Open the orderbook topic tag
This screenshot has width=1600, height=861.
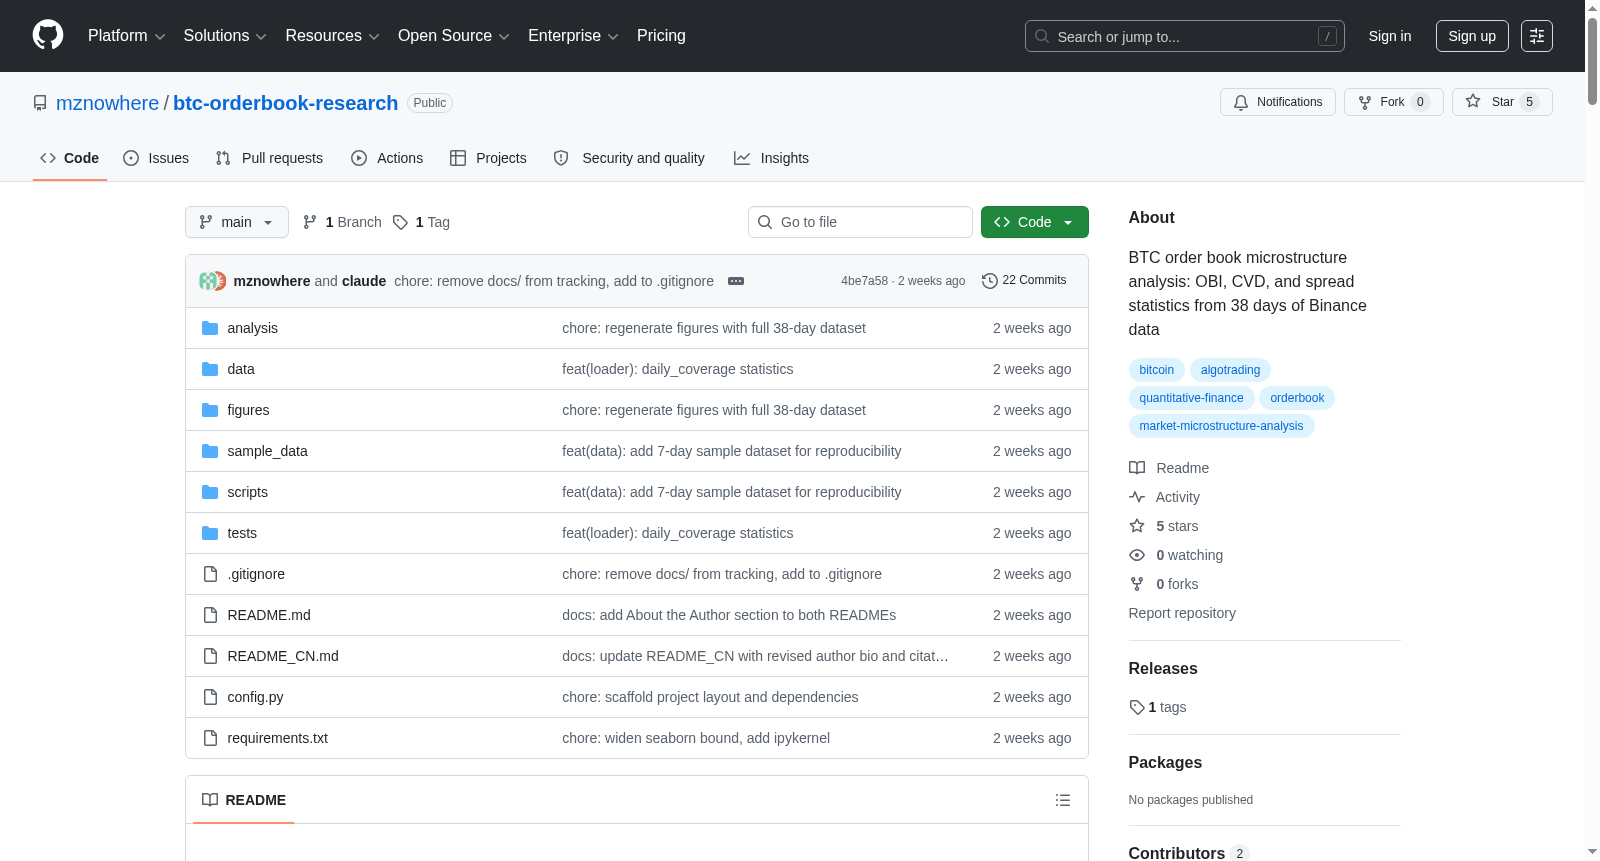pyautogui.click(x=1297, y=398)
